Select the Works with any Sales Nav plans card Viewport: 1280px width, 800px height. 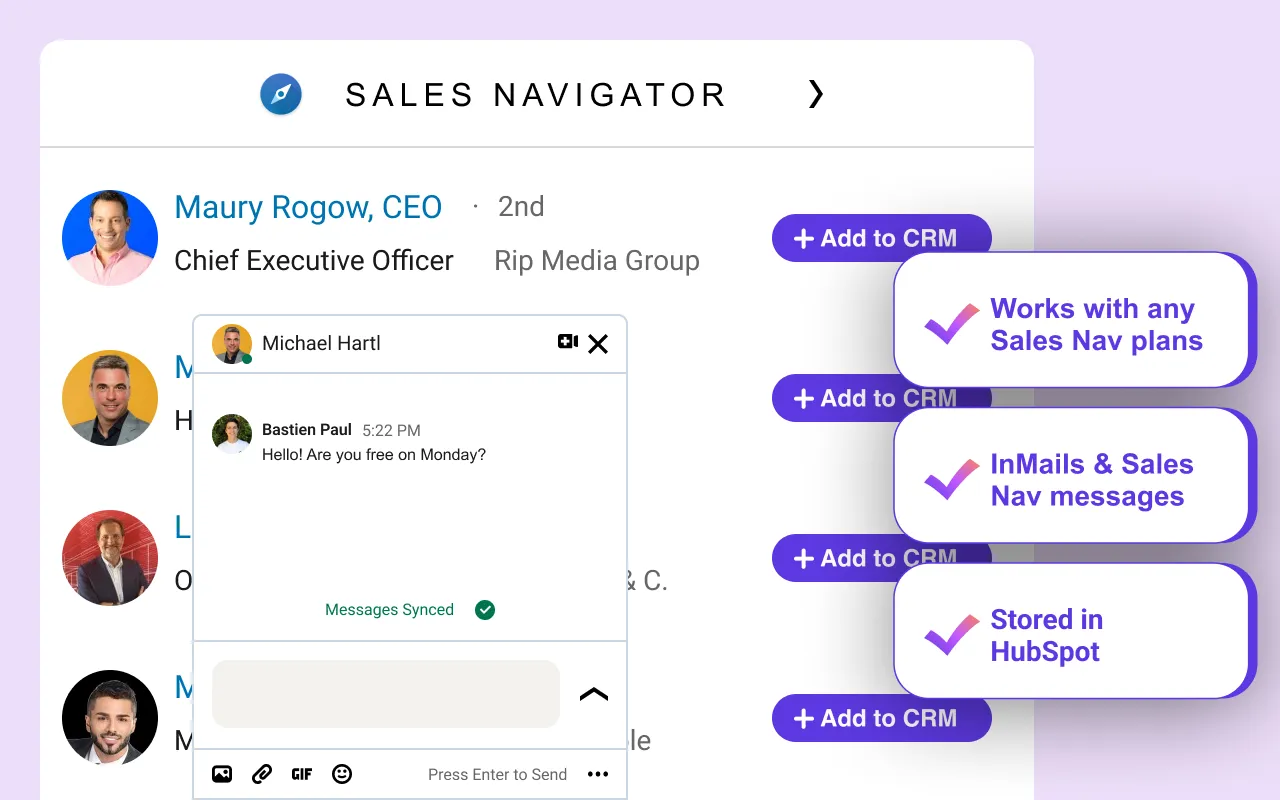(x=1072, y=319)
